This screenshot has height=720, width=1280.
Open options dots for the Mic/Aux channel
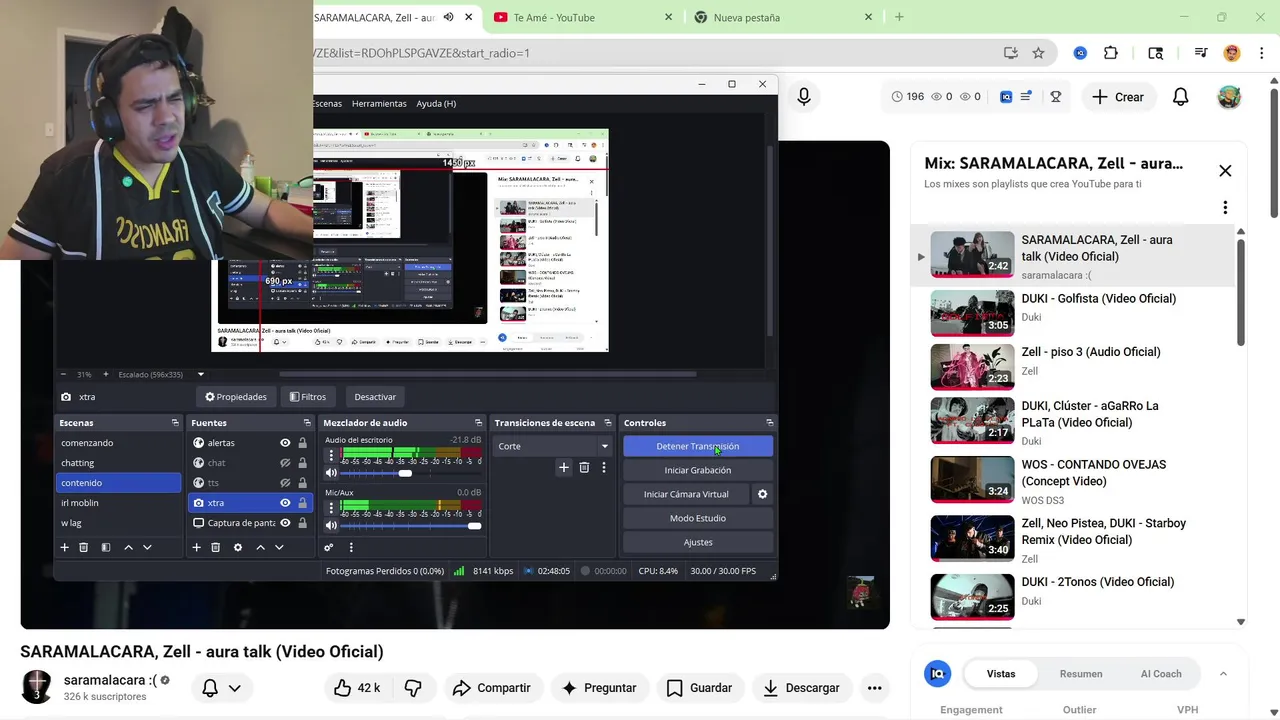(x=331, y=508)
